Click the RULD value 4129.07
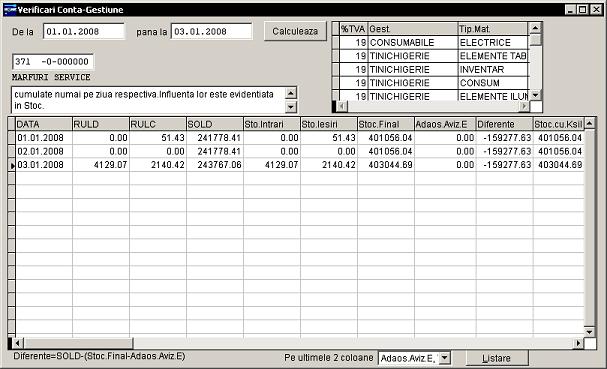Image resolution: width=607 pixels, height=369 pixels. [101, 165]
